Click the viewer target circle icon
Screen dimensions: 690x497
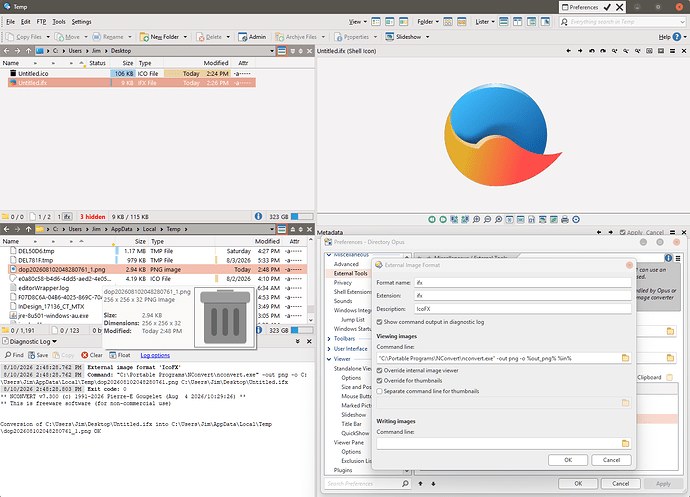coord(576,219)
